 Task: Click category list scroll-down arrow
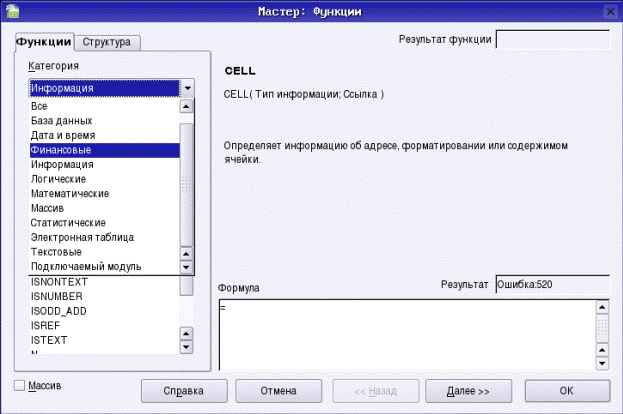[186, 267]
